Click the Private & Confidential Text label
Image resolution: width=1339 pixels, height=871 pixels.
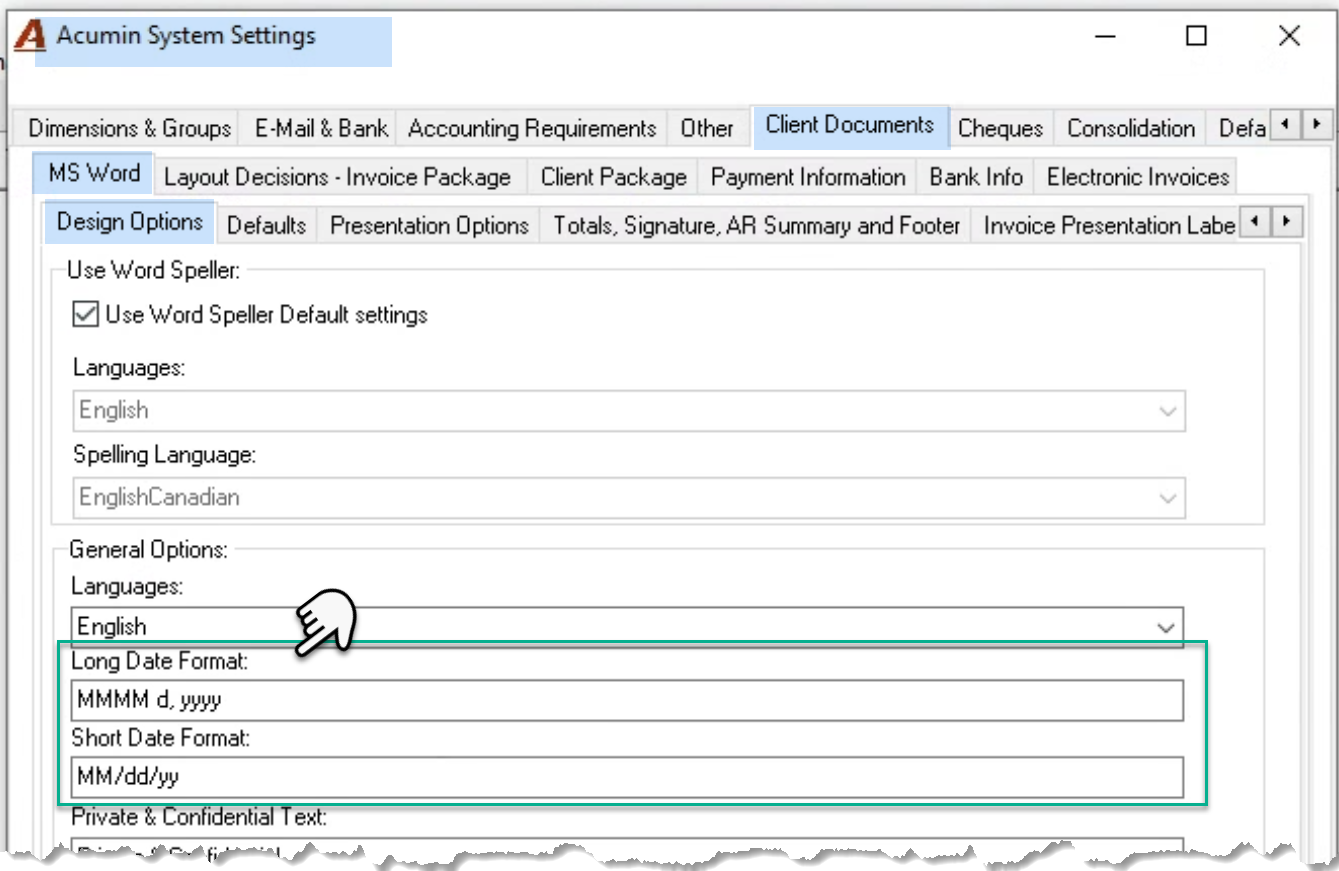click(199, 817)
